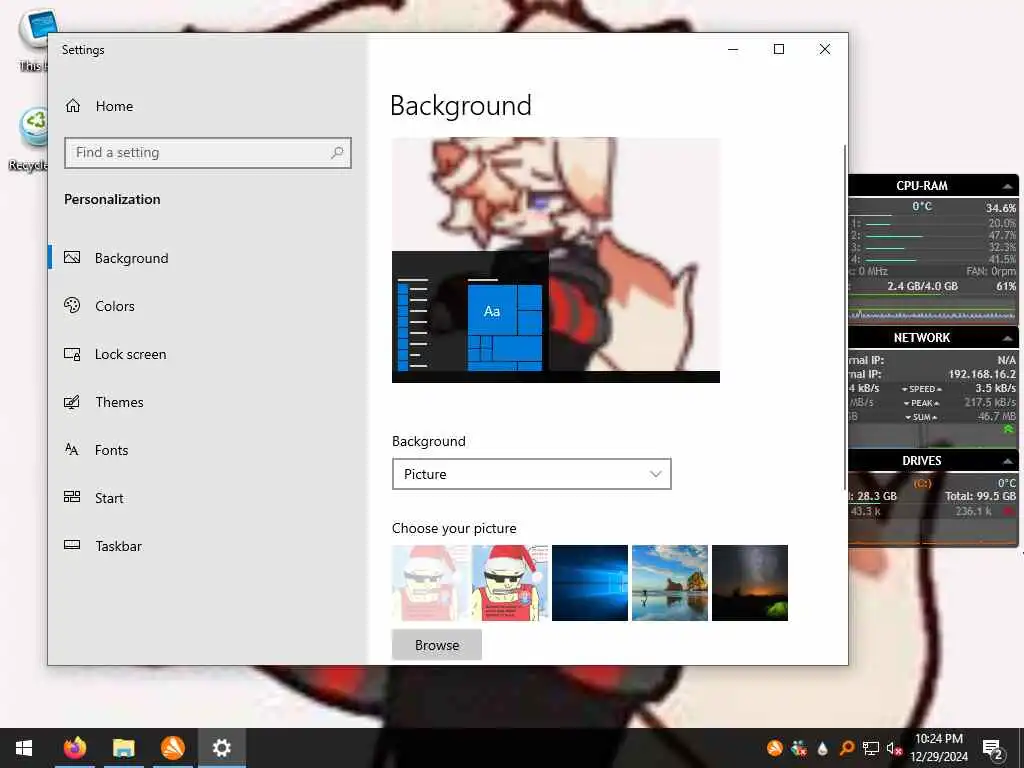The image size is (1024, 768).
Task: Click the search magnifier in Find a setting
Action: pos(337,153)
